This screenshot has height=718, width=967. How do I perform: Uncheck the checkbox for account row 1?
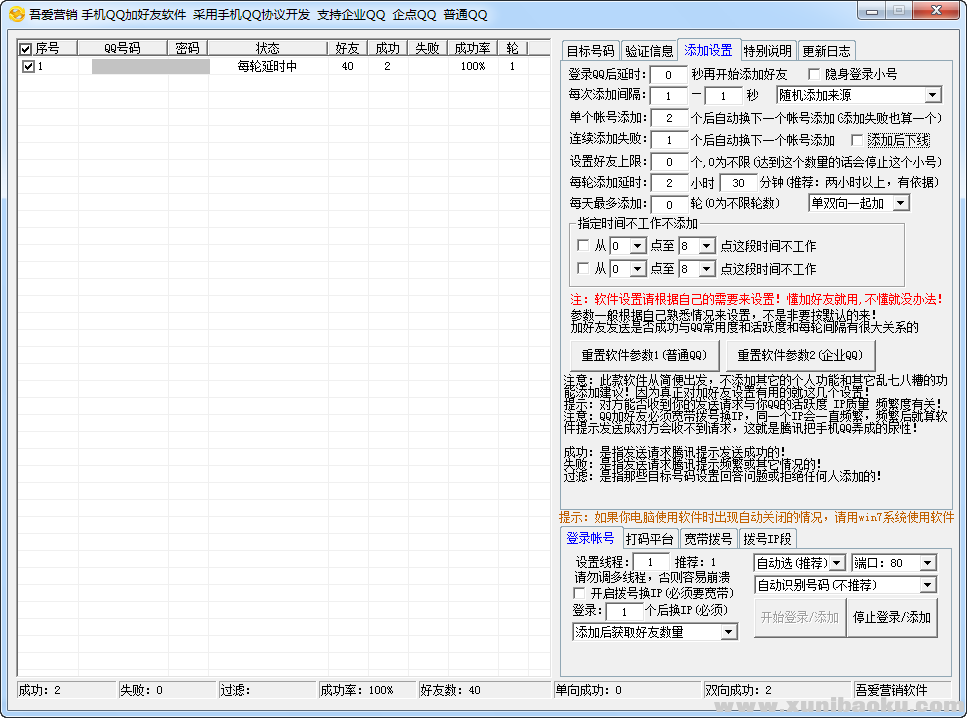point(28,67)
